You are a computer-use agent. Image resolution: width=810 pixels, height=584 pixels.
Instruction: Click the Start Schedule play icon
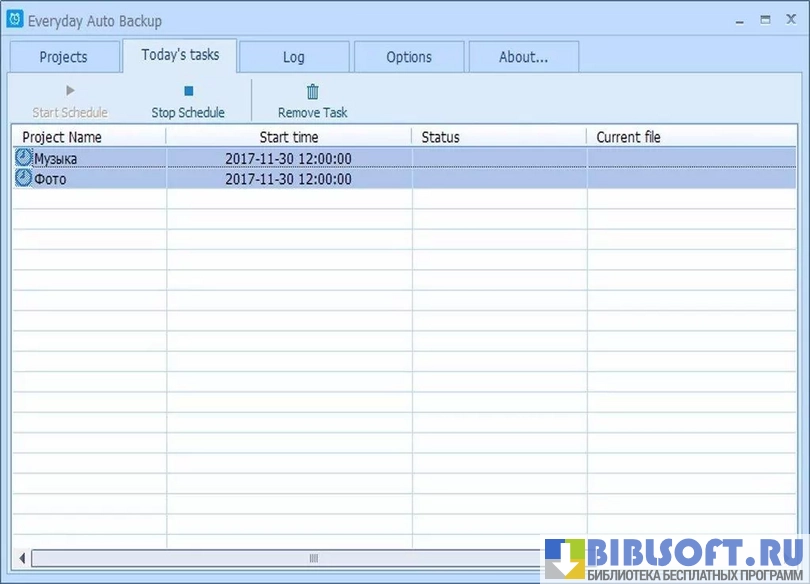70,91
